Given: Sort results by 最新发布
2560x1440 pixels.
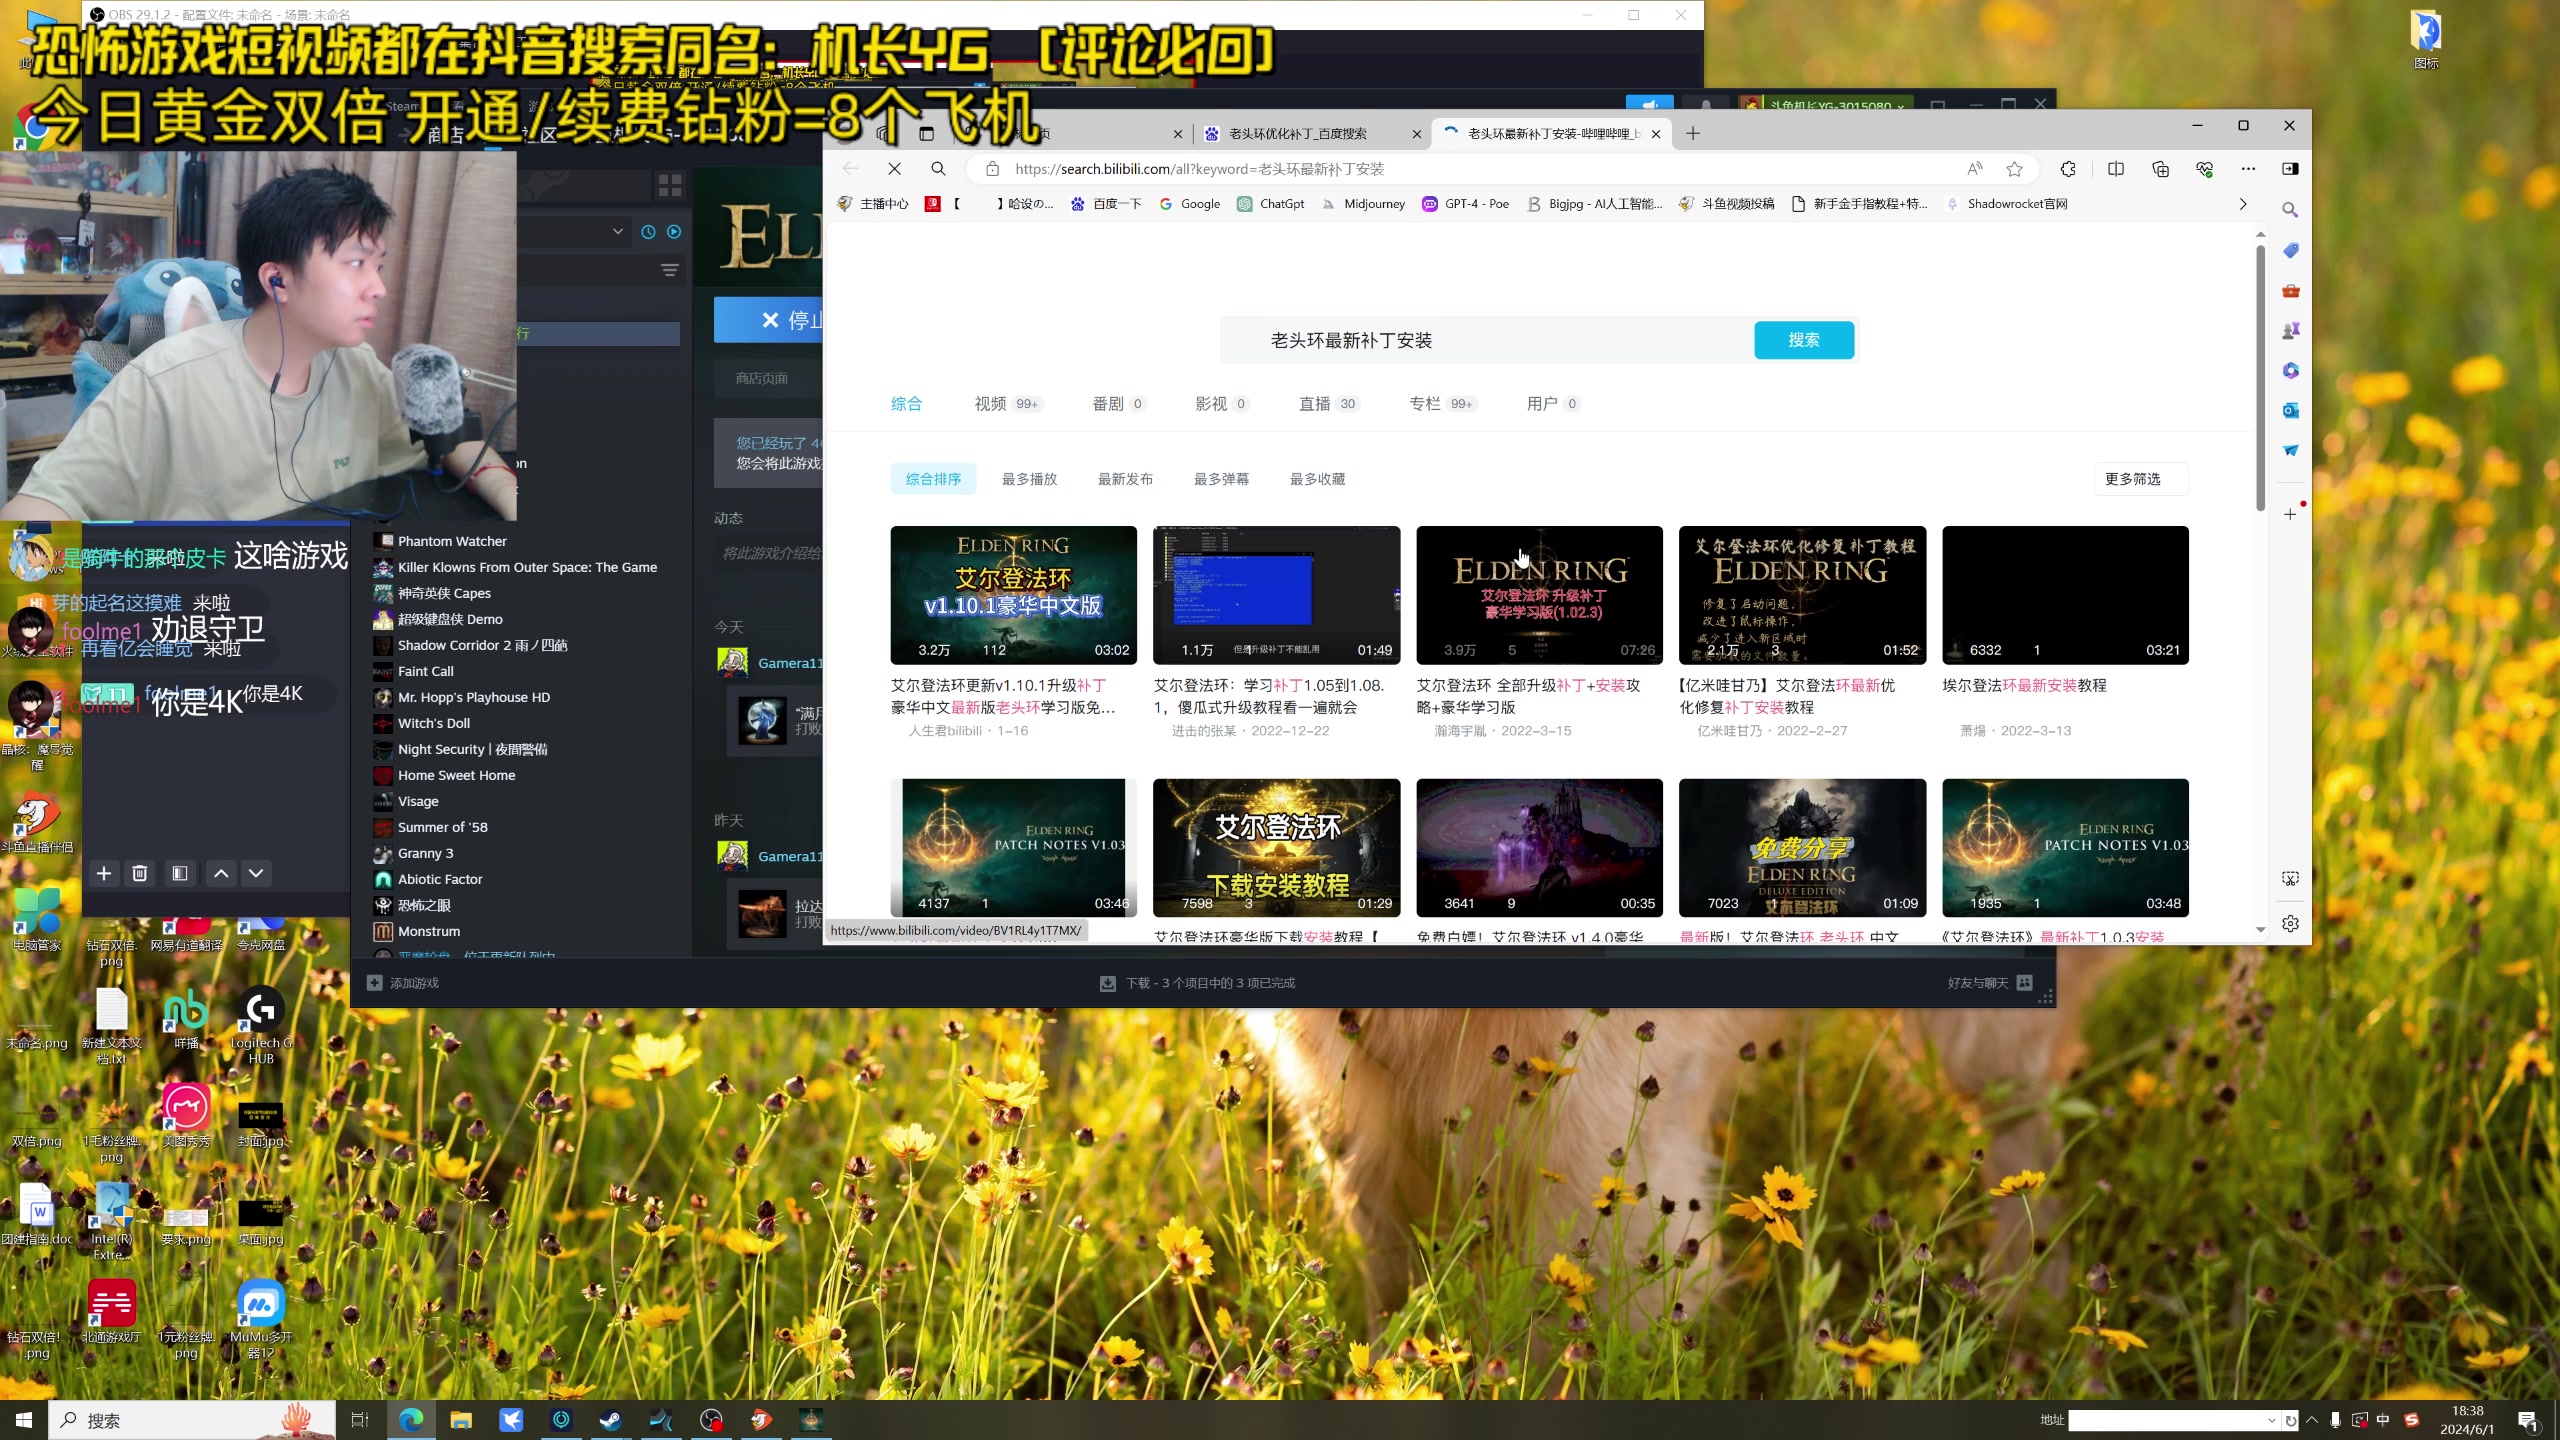Looking at the screenshot, I should click(x=1125, y=479).
